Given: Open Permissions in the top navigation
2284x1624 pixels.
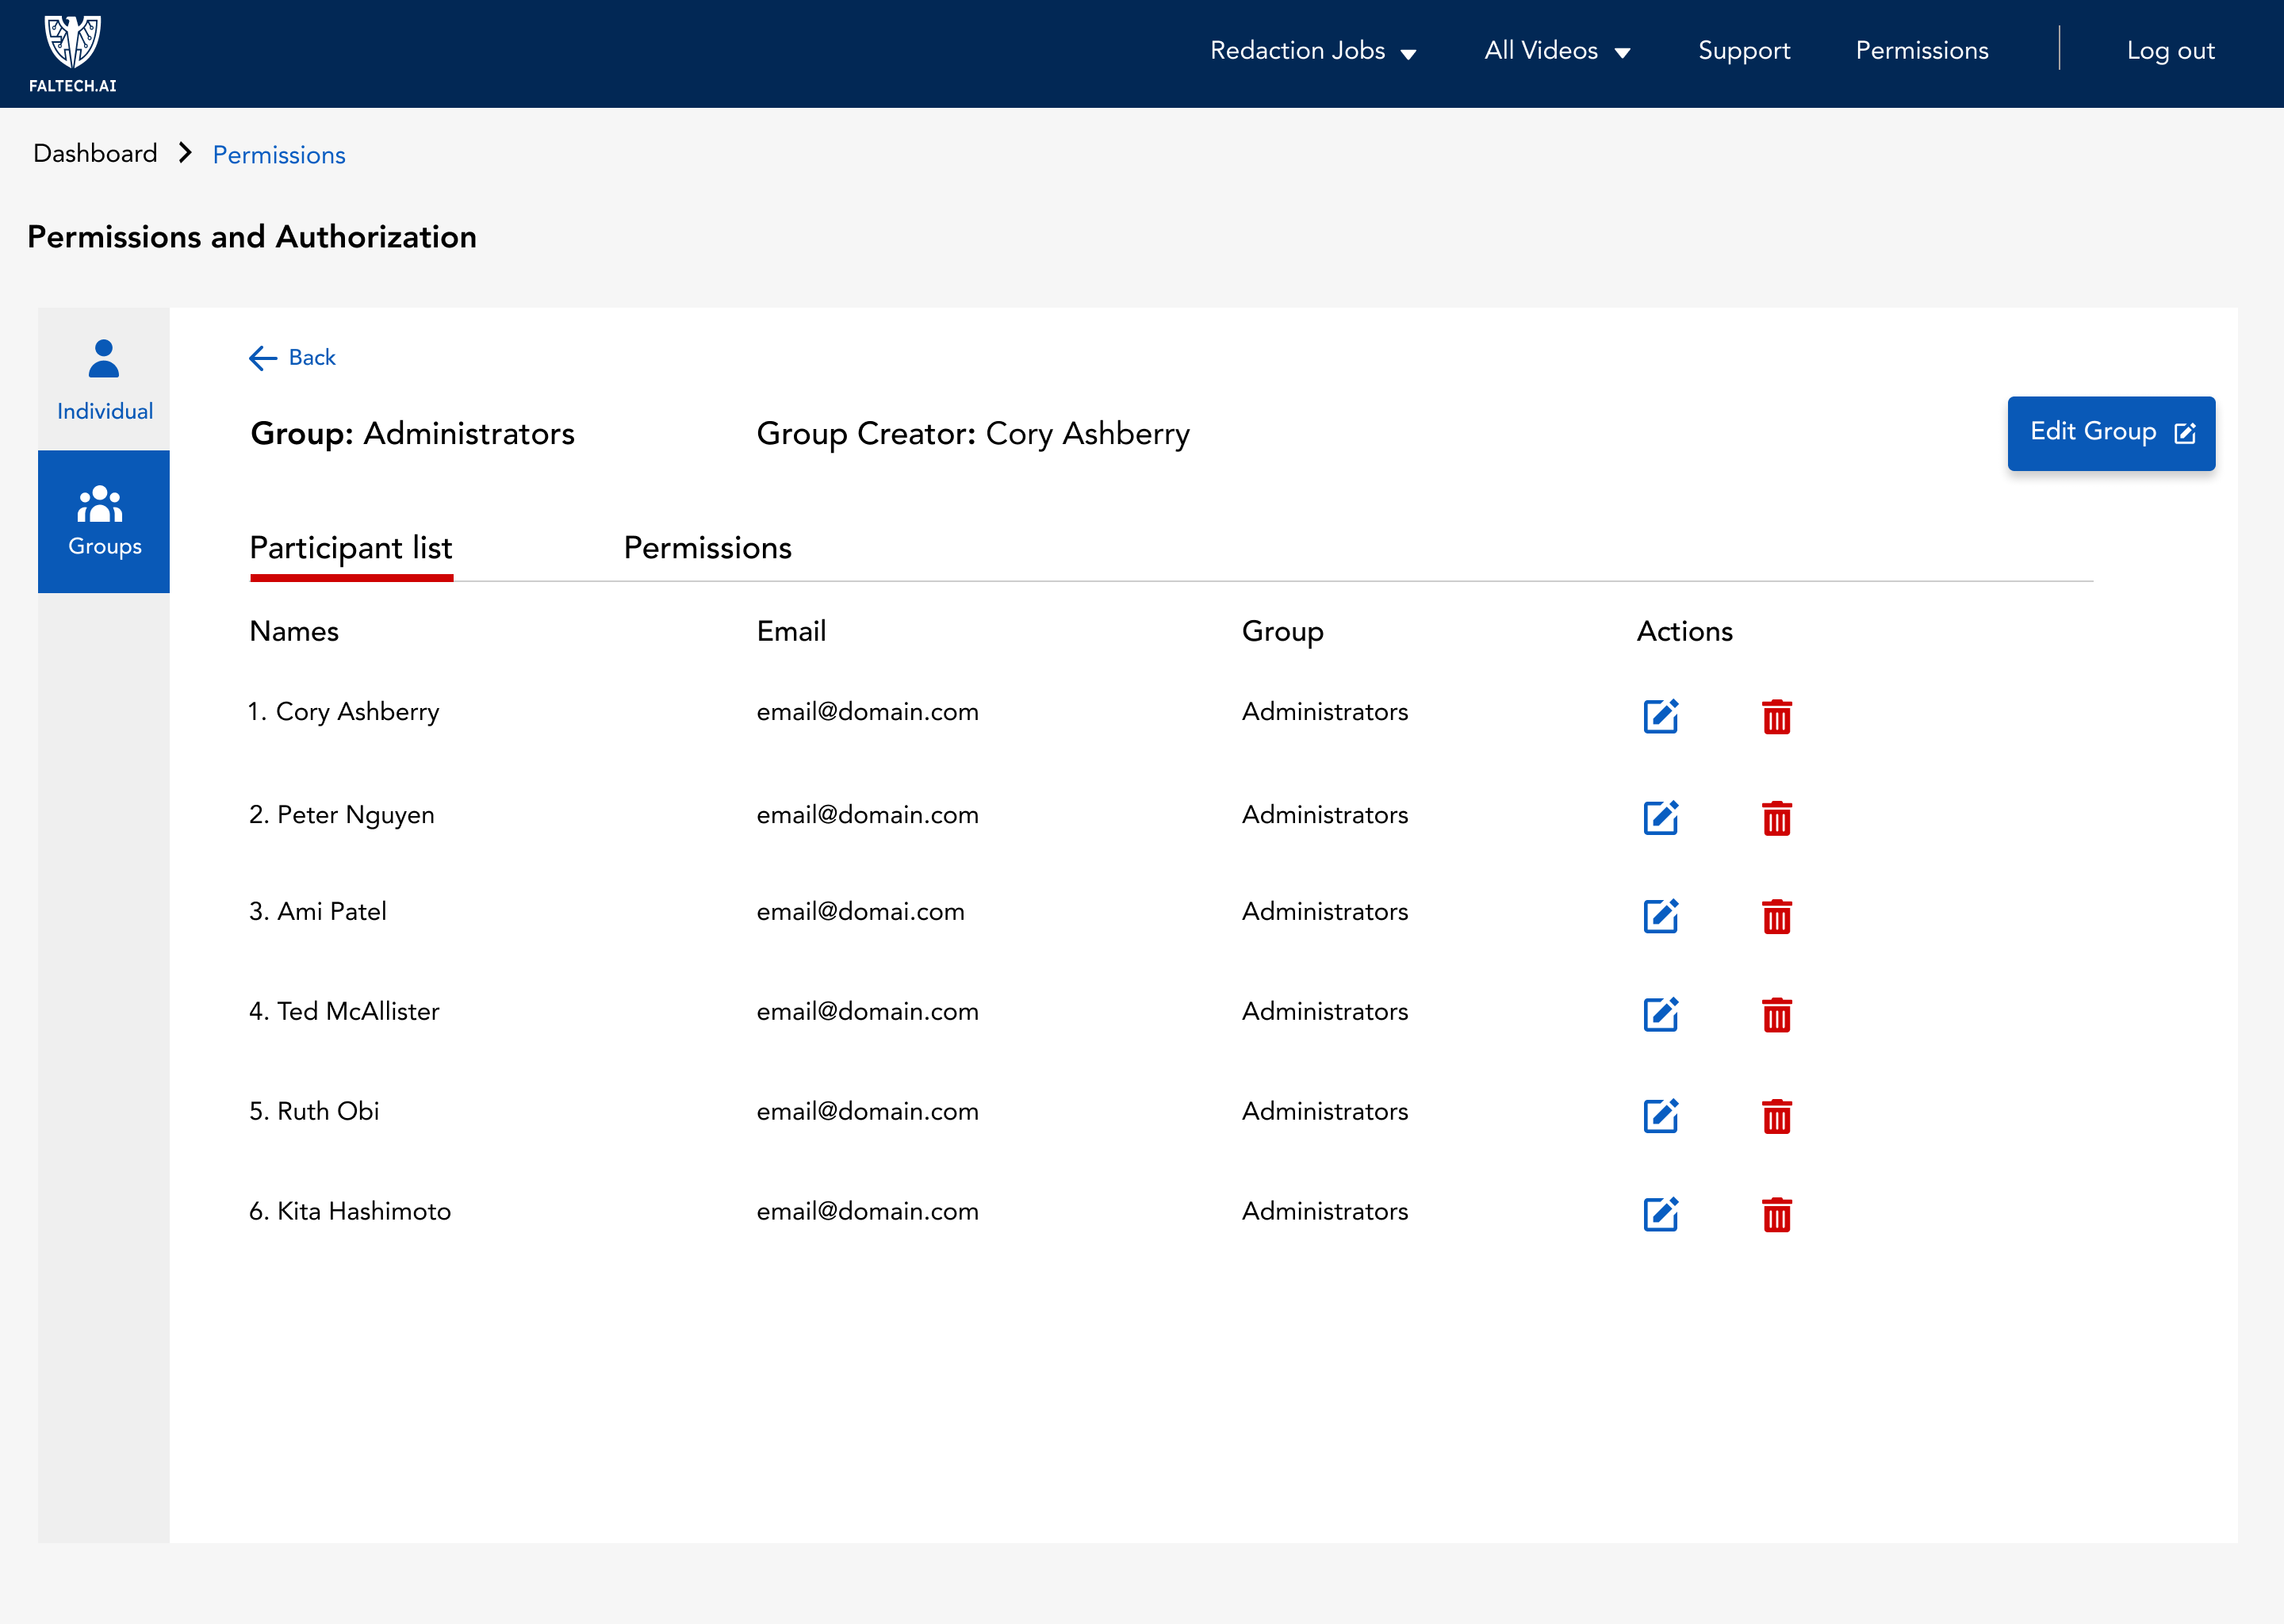Looking at the screenshot, I should point(1922,51).
